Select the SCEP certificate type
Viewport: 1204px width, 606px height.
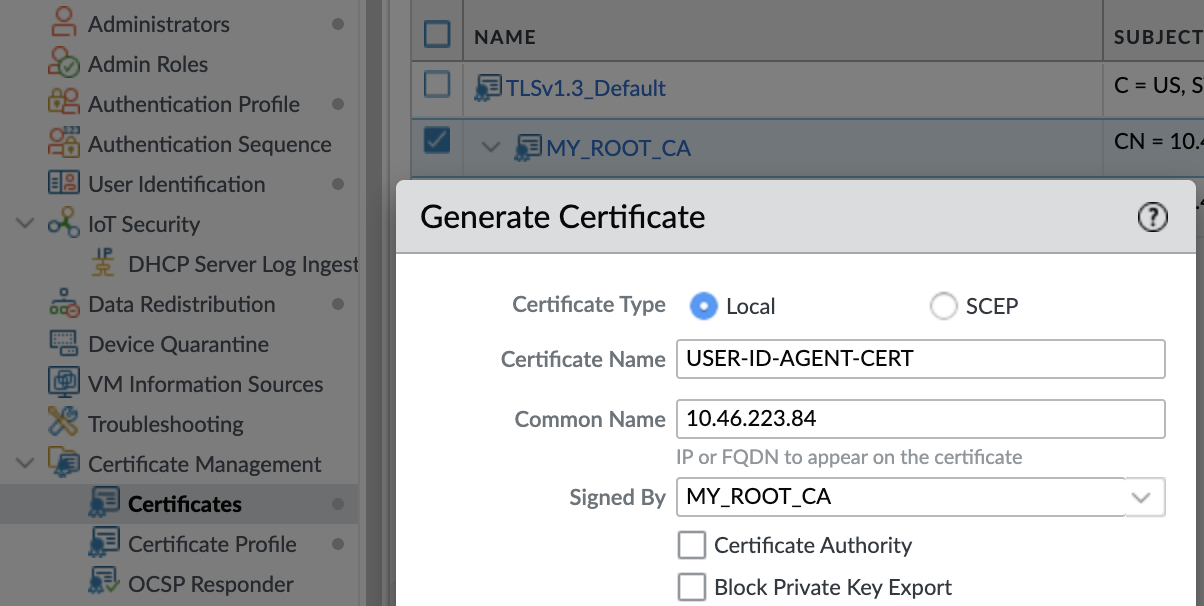(943, 306)
